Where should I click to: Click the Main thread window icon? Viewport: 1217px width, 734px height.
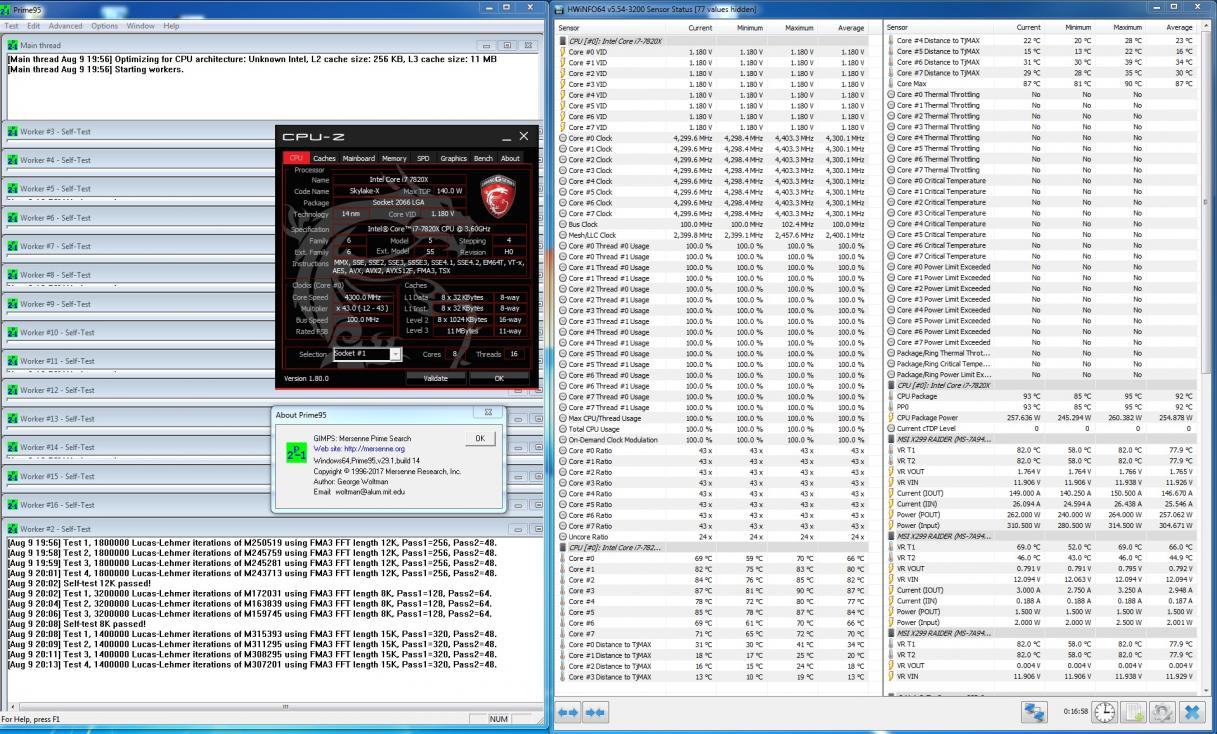pyautogui.click(x=12, y=45)
